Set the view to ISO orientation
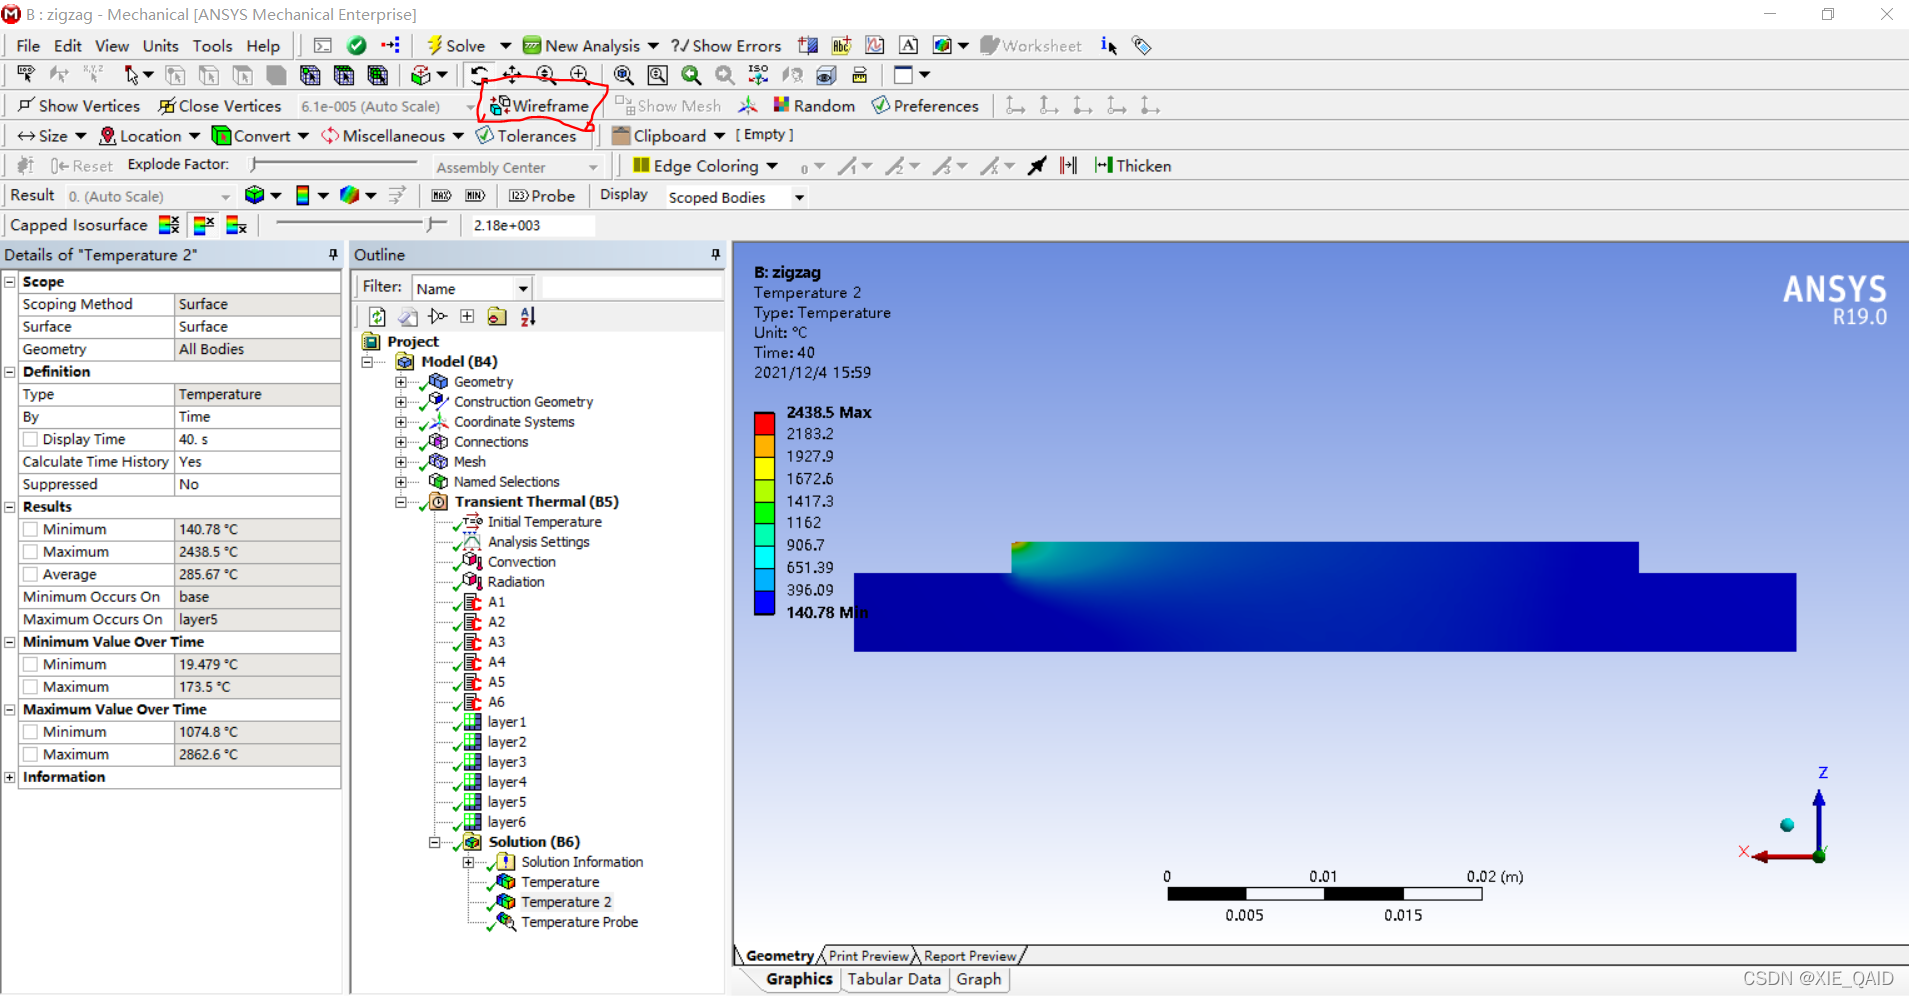The width and height of the screenshot is (1909, 998). pyautogui.click(x=758, y=75)
